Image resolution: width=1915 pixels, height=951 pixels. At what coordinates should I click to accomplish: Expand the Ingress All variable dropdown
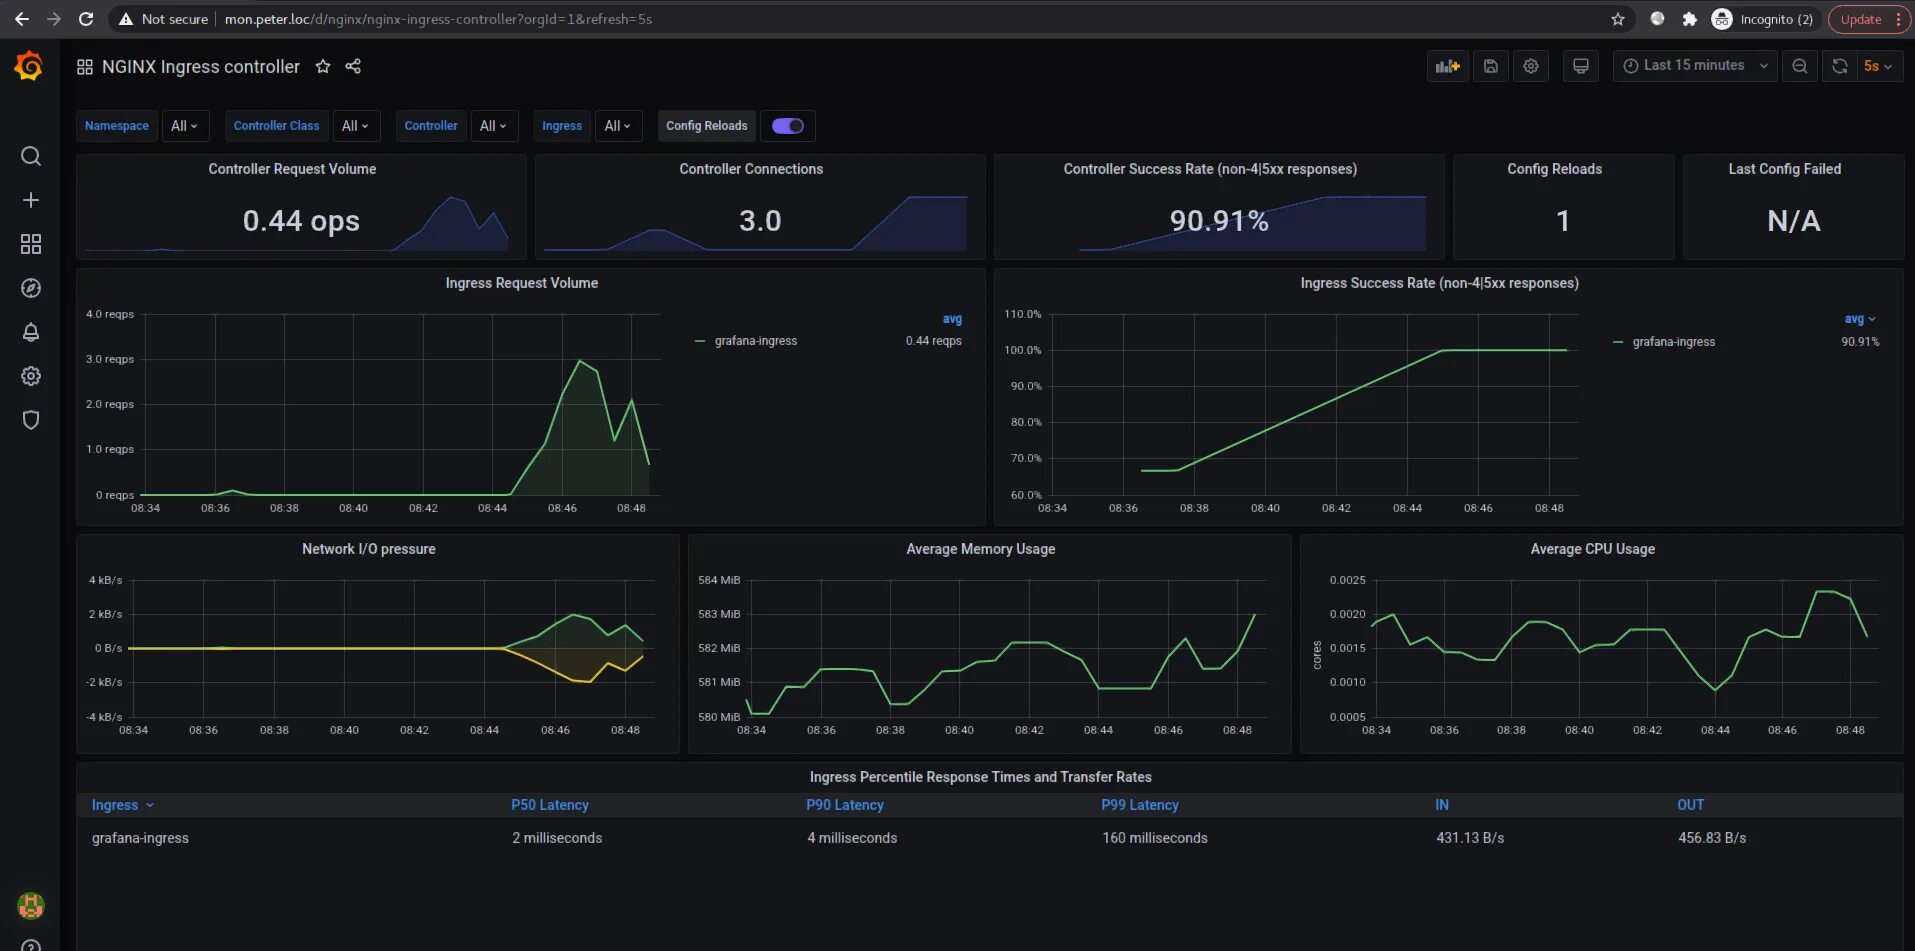(x=618, y=126)
